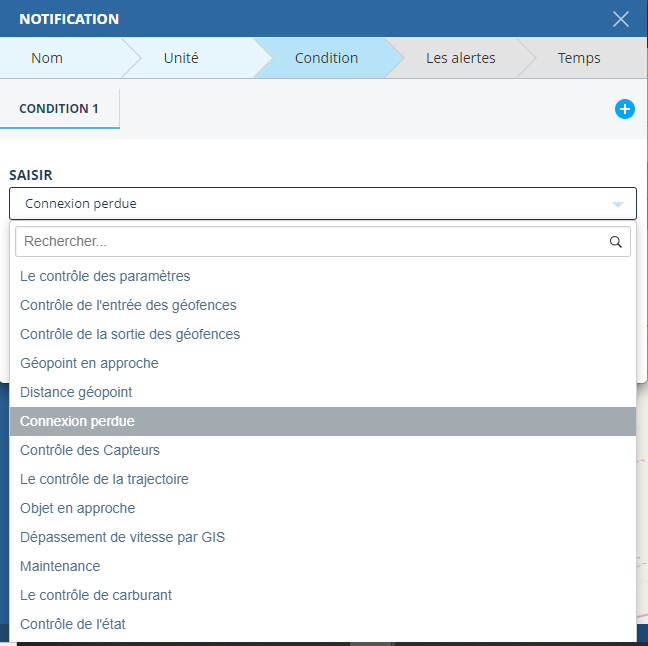Click the blue plus add-condition icon
Image resolution: width=648 pixels, height=646 pixels.
624,109
